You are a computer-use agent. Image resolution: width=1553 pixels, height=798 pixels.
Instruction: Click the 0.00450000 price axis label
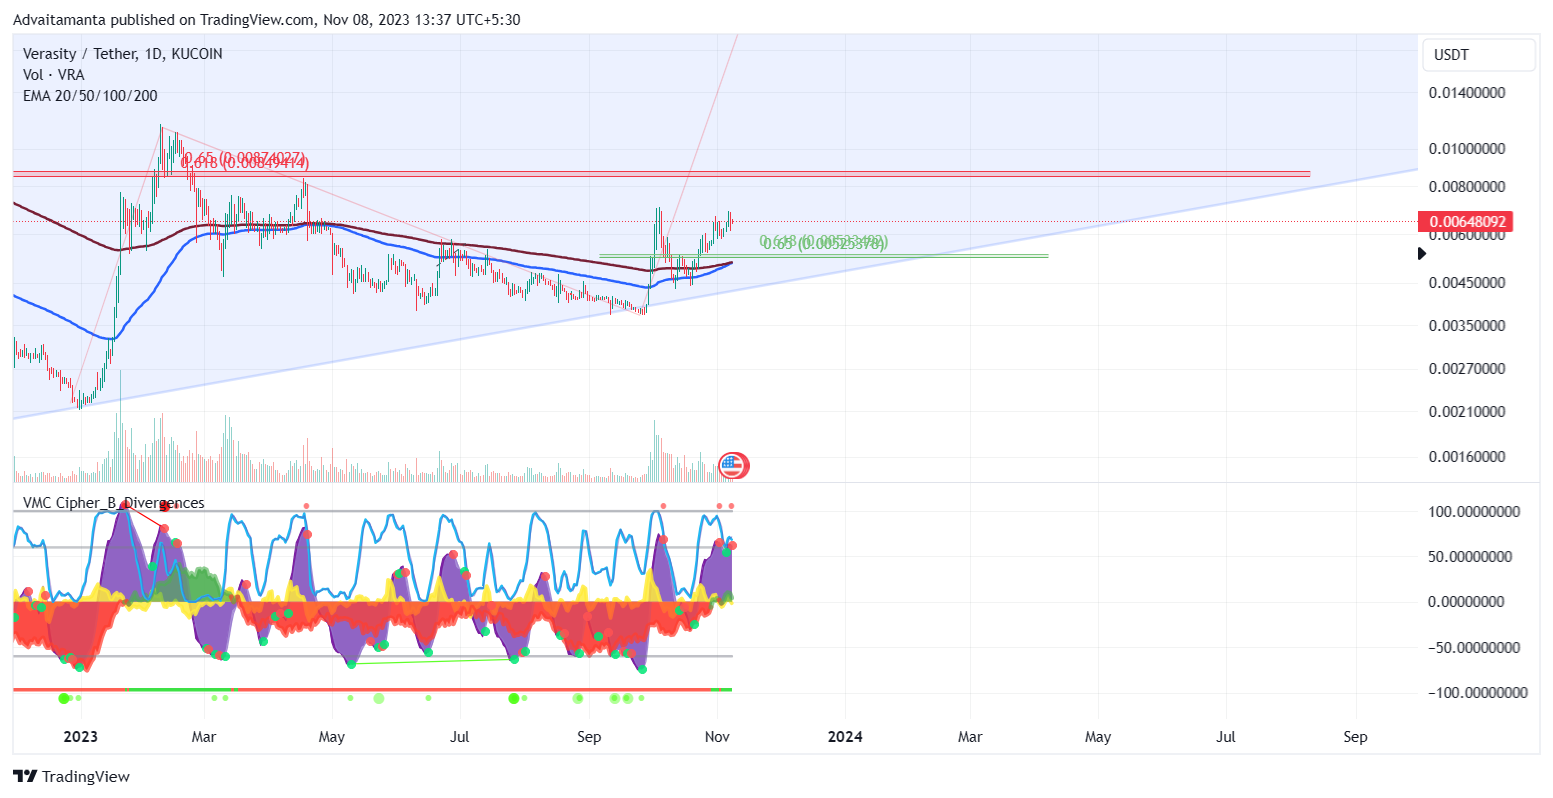(1465, 283)
